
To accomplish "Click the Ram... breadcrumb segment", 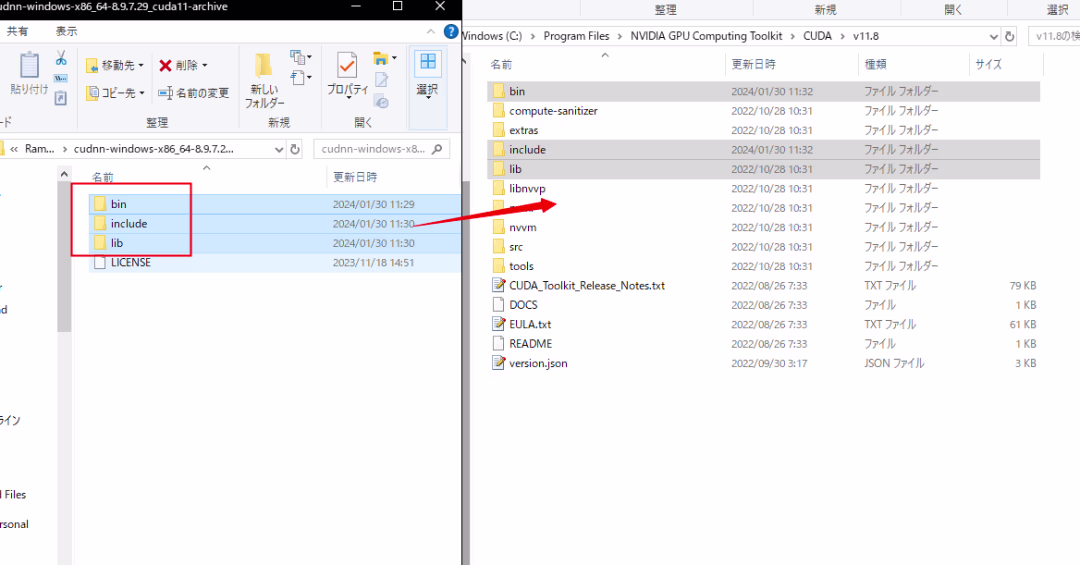I will tap(39, 149).
